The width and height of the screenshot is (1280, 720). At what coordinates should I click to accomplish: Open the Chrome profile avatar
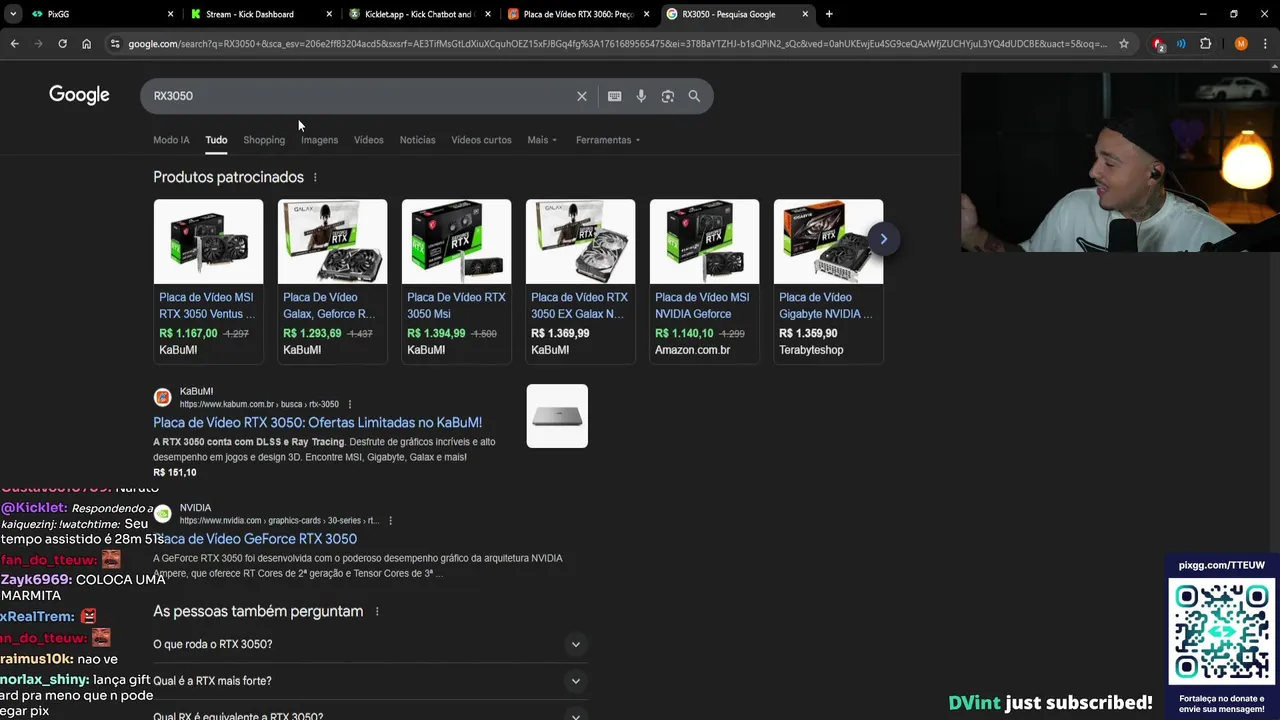1241,44
